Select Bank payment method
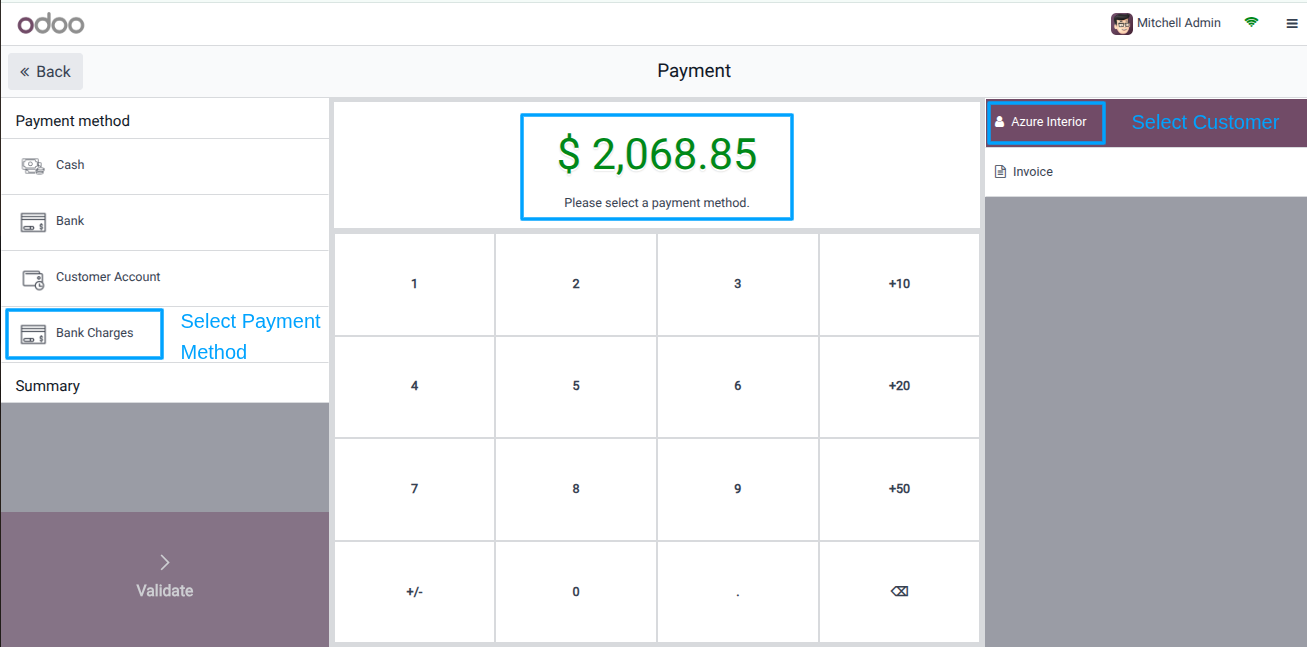 point(165,222)
